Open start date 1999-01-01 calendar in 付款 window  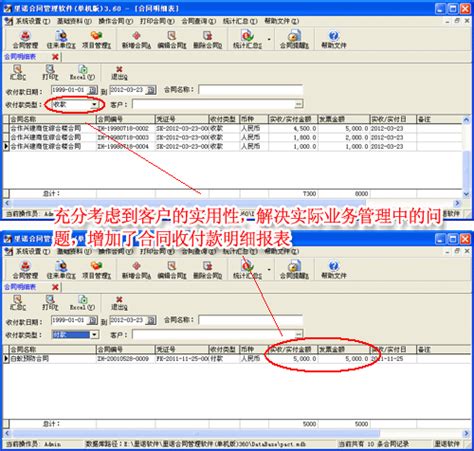(x=93, y=320)
